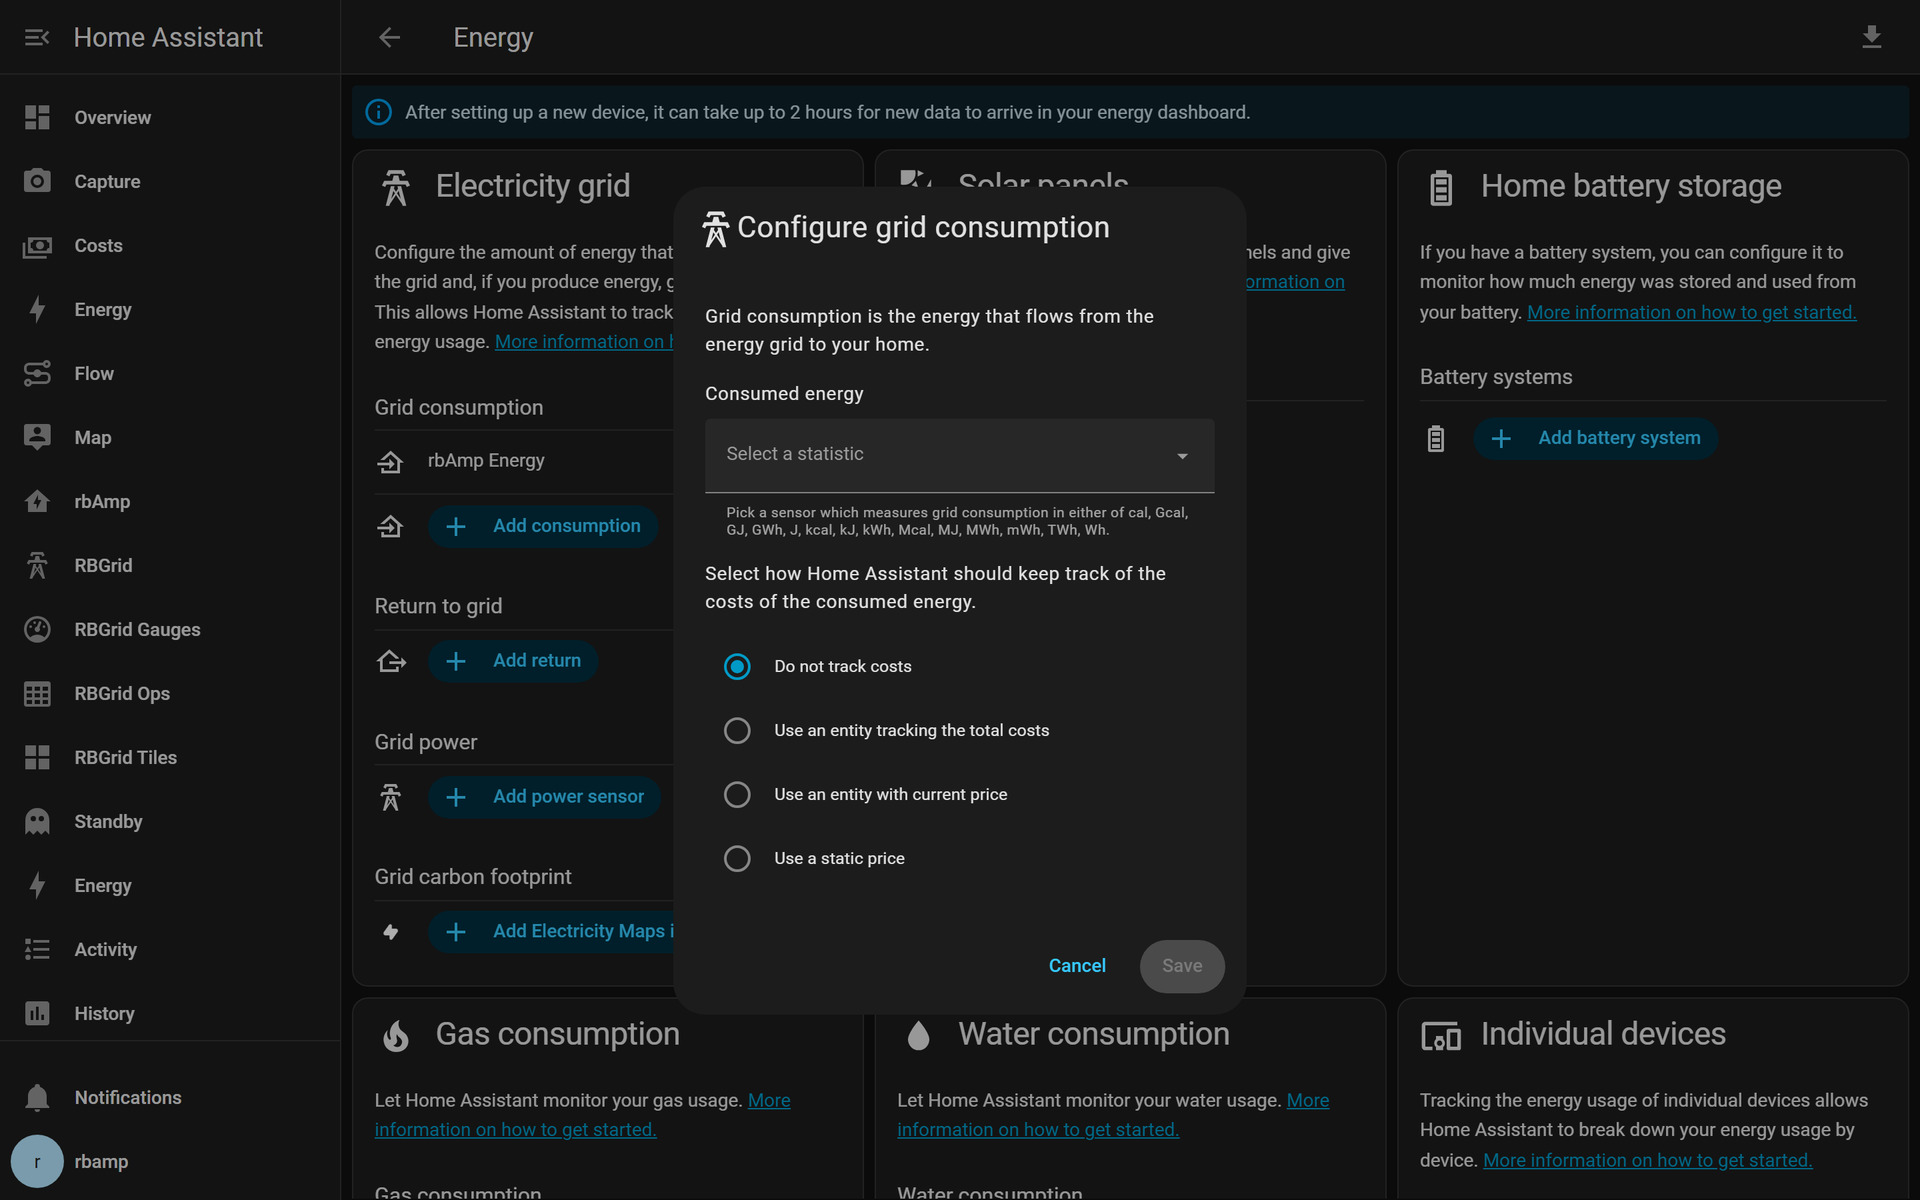Click the Save button in the dialog
Viewport: 1920px width, 1200px height.
(x=1182, y=966)
